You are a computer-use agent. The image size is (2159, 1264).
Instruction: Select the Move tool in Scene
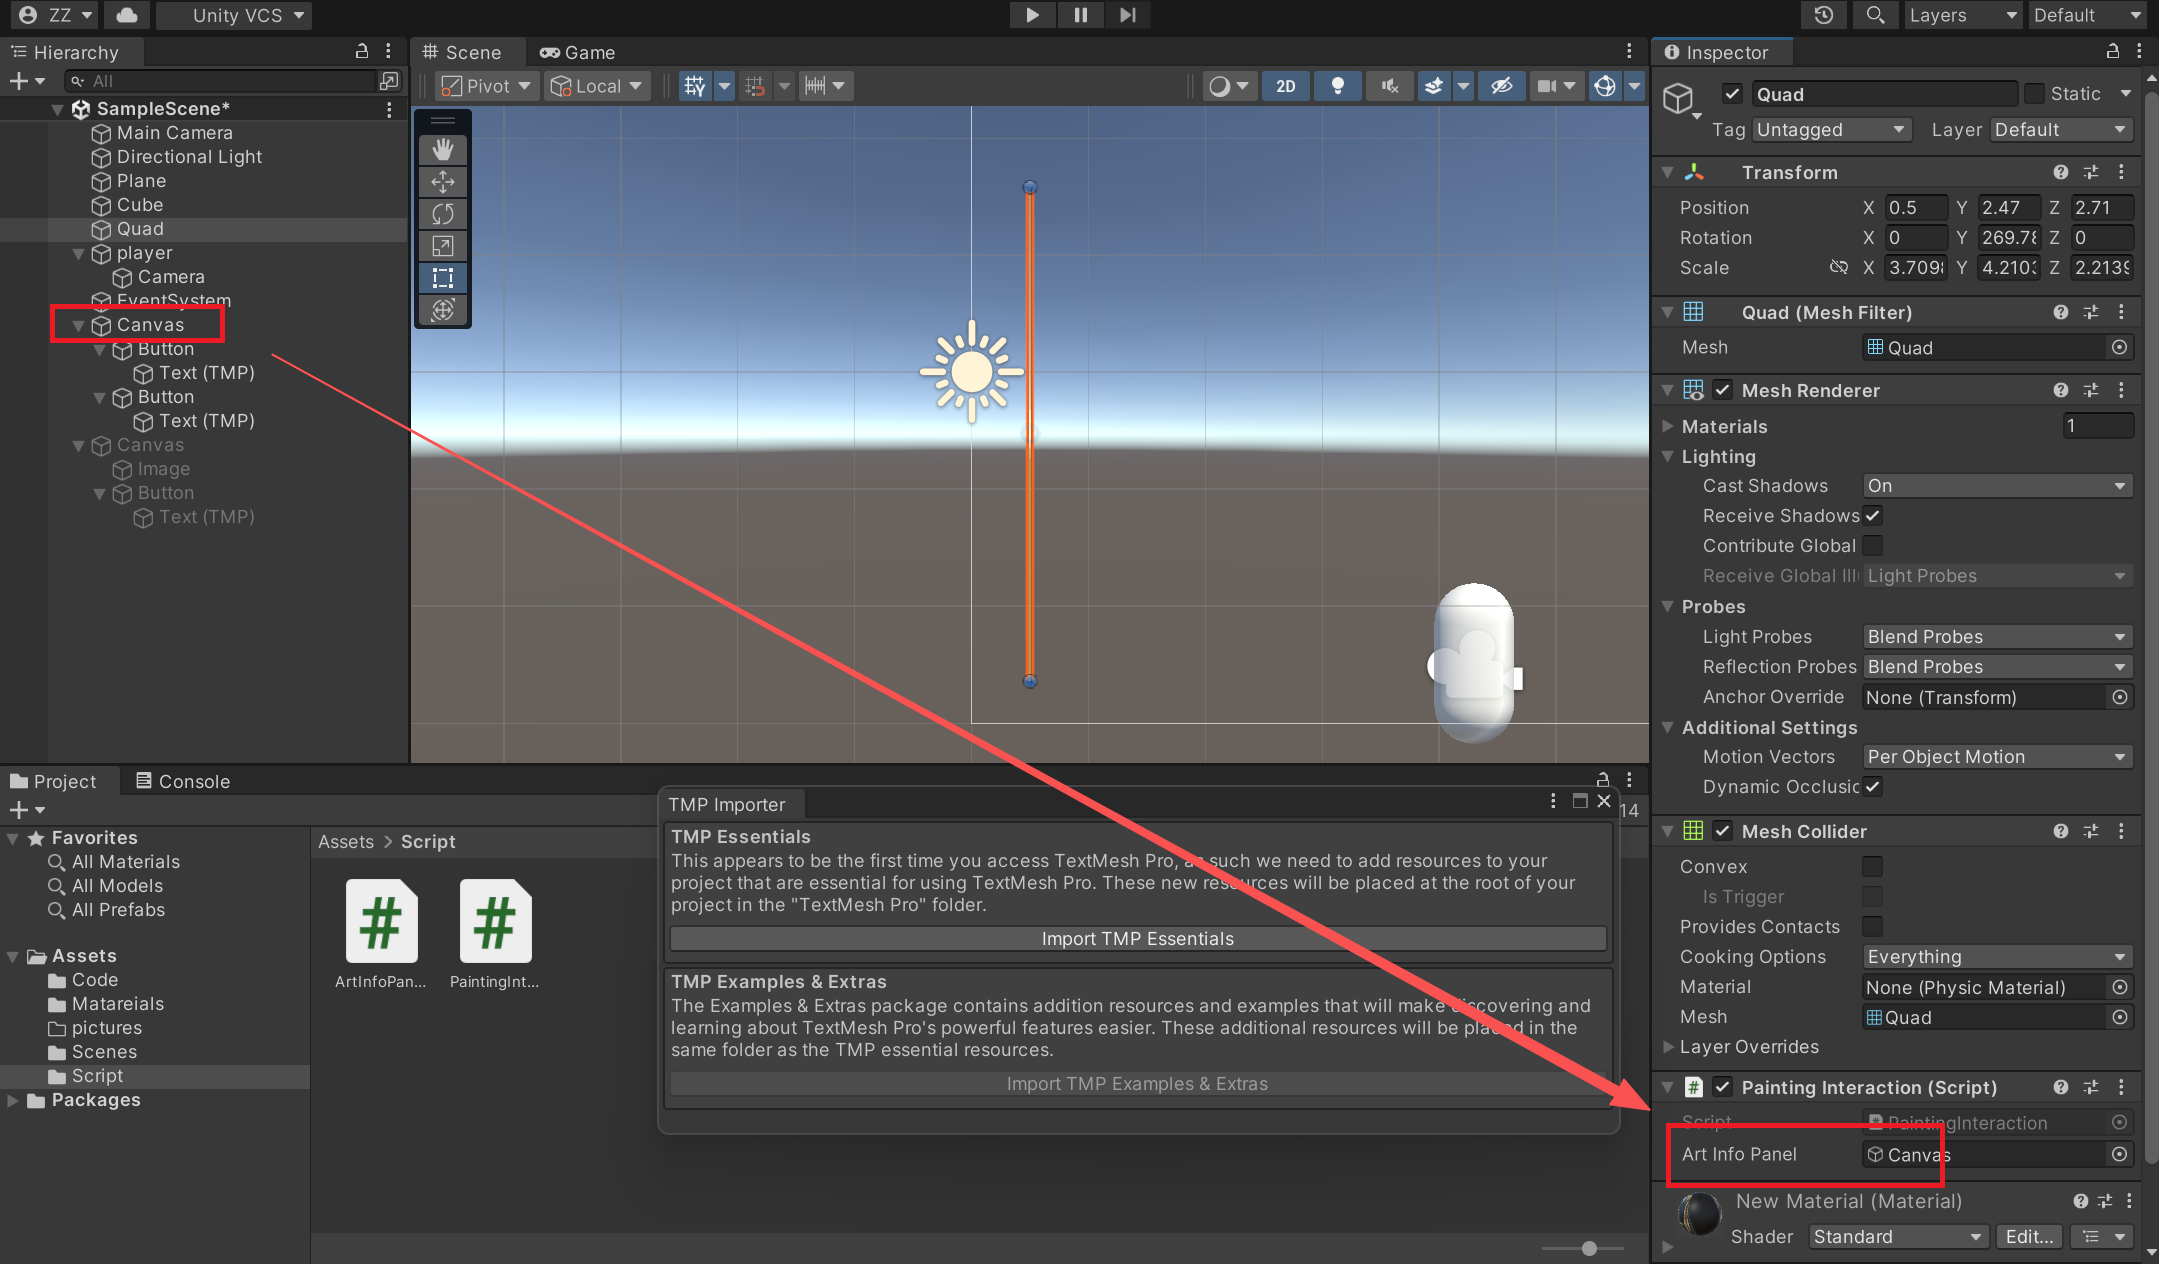click(443, 182)
